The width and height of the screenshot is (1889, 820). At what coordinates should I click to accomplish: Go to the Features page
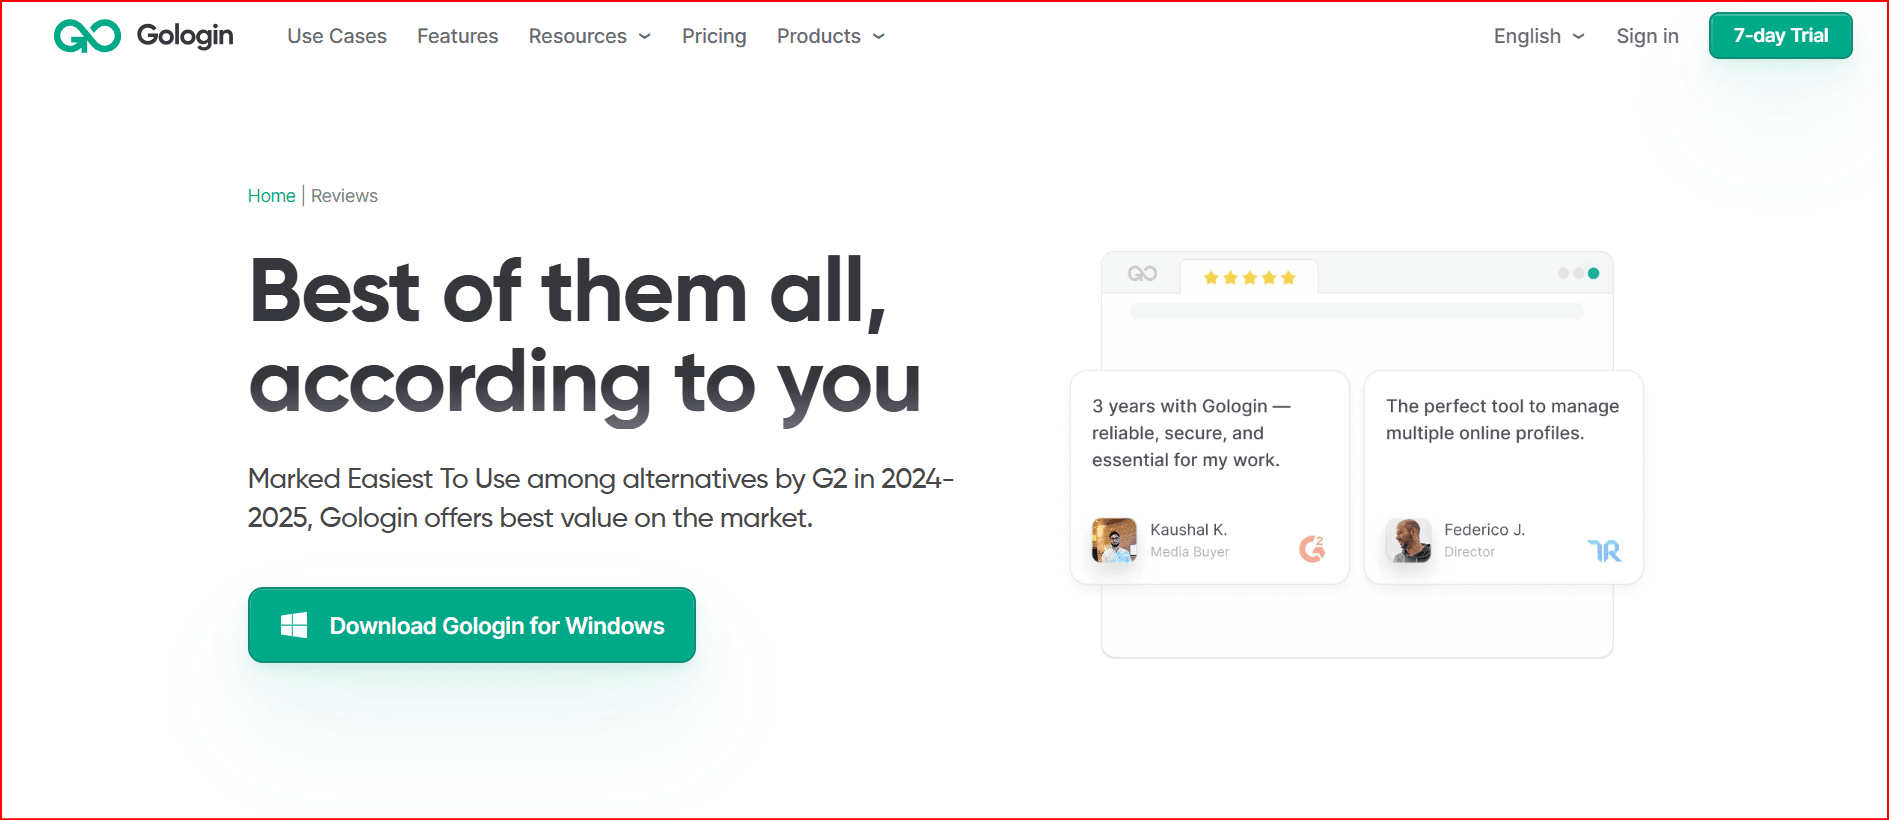coord(457,36)
